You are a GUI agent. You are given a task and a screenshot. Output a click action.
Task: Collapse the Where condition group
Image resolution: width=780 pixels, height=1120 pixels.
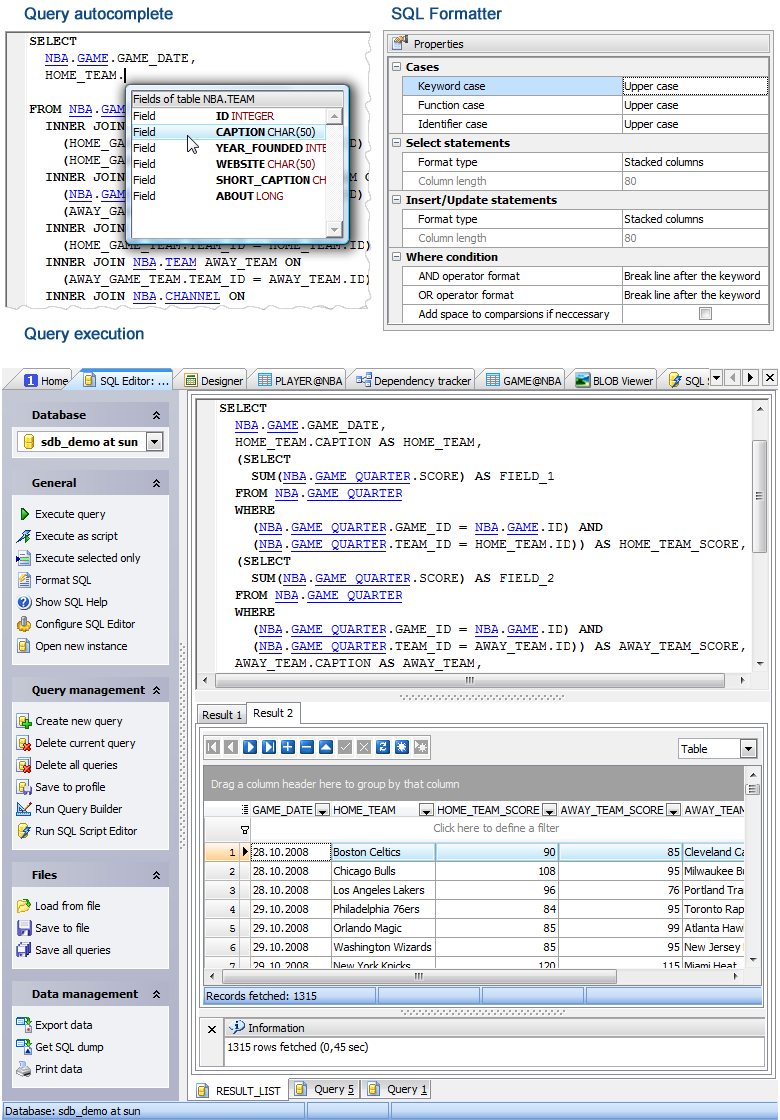point(396,256)
